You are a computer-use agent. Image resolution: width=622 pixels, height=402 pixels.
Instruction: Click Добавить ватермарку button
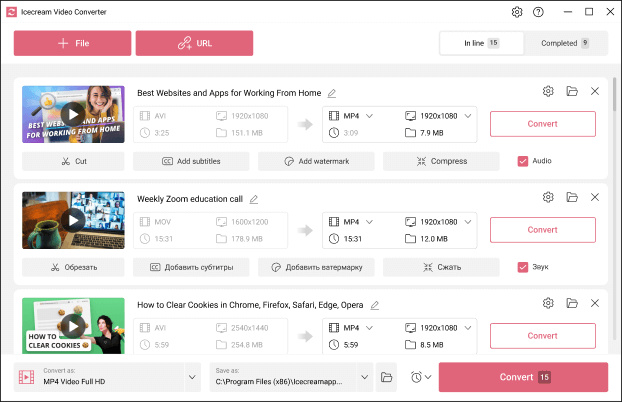click(x=316, y=267)
